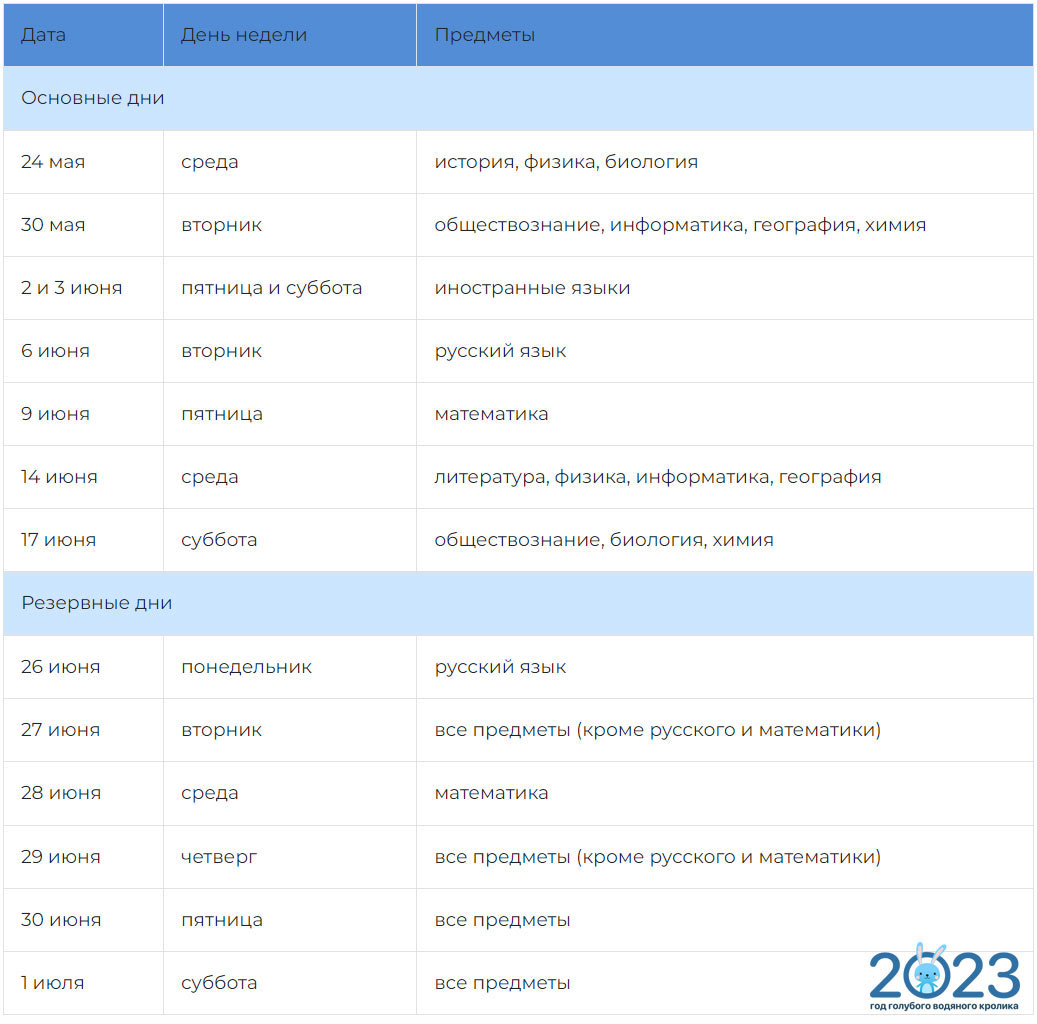Screen dimensions: 1037x1024
Task: Select the "Резервные дни" section row
Action: click(x=96, y=603)
